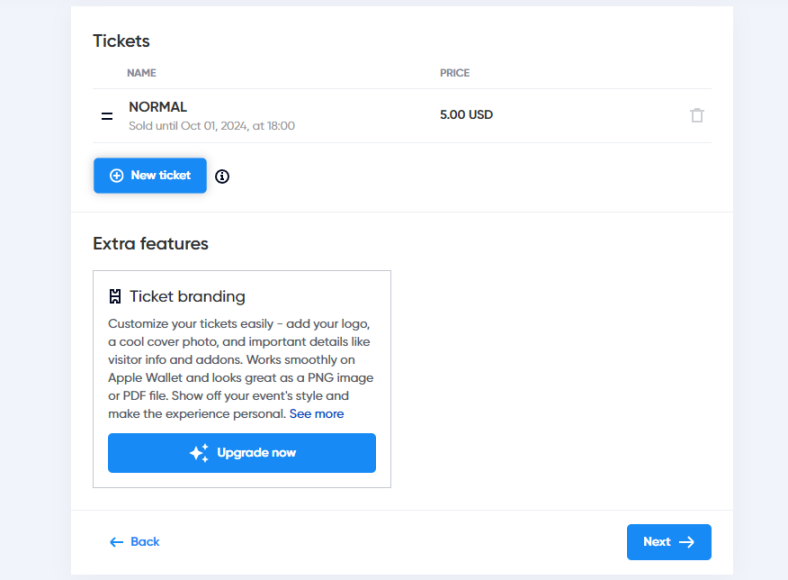
Task: Go back using the Back link
Action: (x=135, y=542)
